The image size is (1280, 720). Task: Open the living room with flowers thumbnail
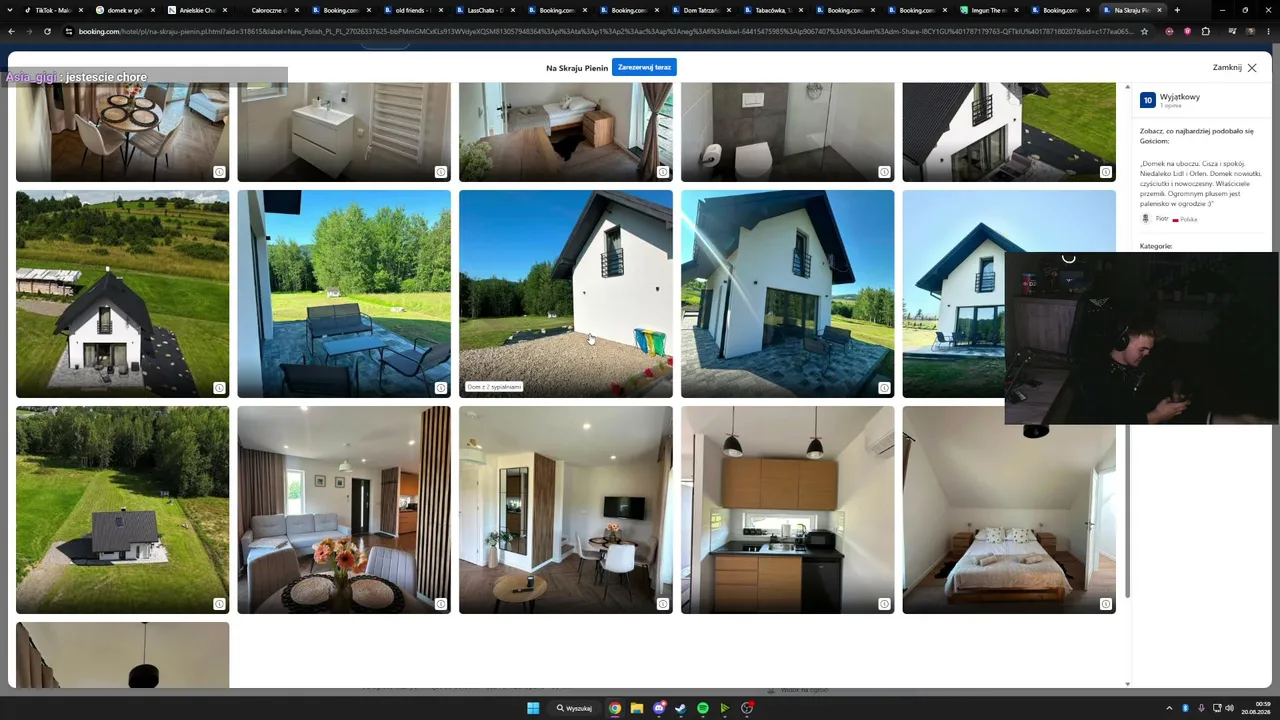[x=344, y=510]
